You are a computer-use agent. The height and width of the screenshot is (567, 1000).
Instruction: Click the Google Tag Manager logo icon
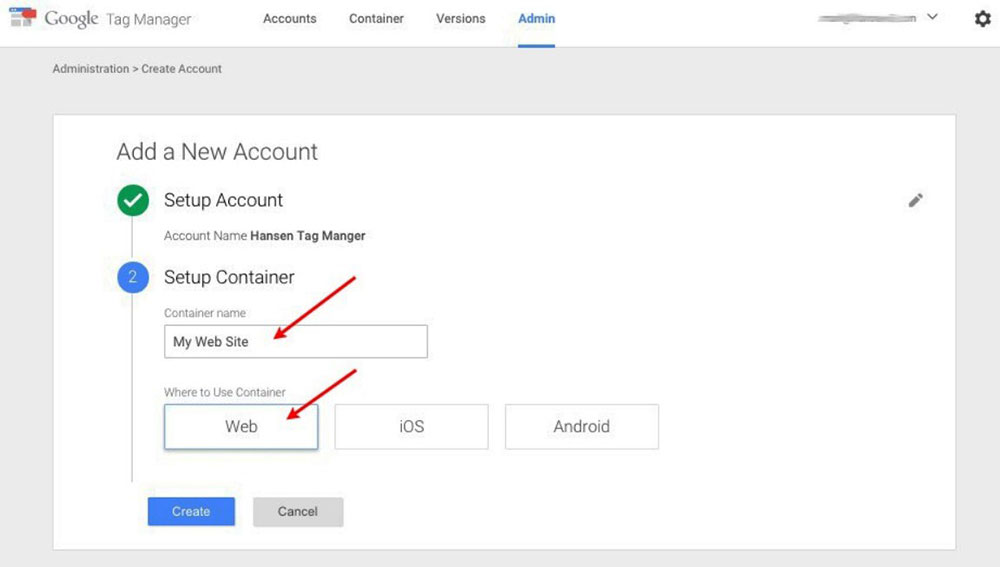(x=22, y=17)
